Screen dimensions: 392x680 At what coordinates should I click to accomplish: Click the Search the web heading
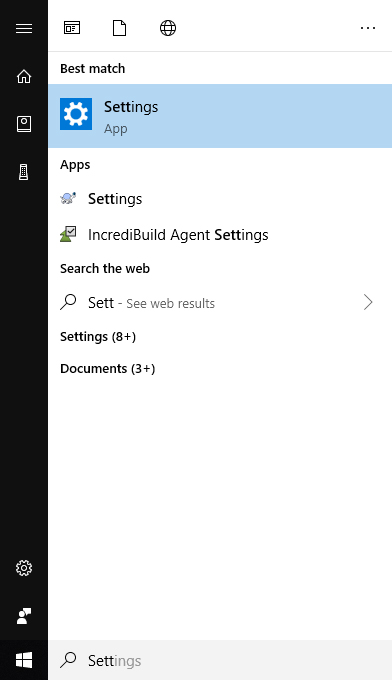(105, 268)
